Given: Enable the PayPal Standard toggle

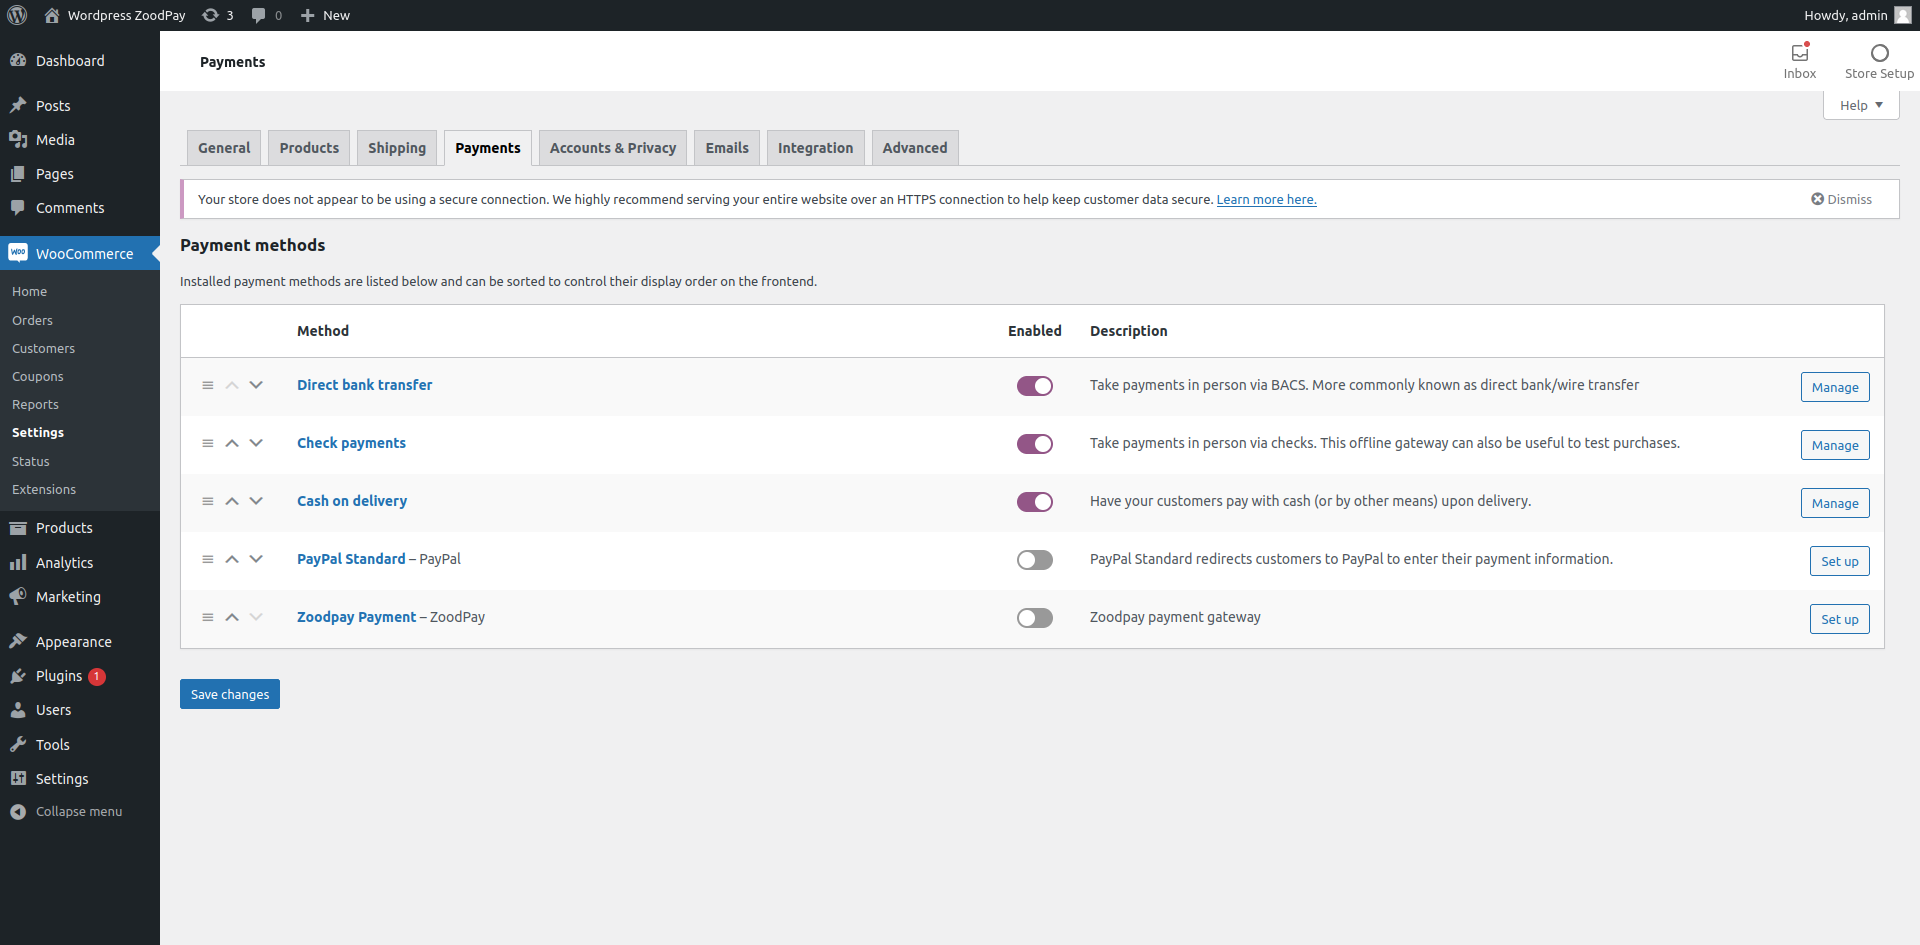Looking at the screenshot, I should click(1035, 560).
